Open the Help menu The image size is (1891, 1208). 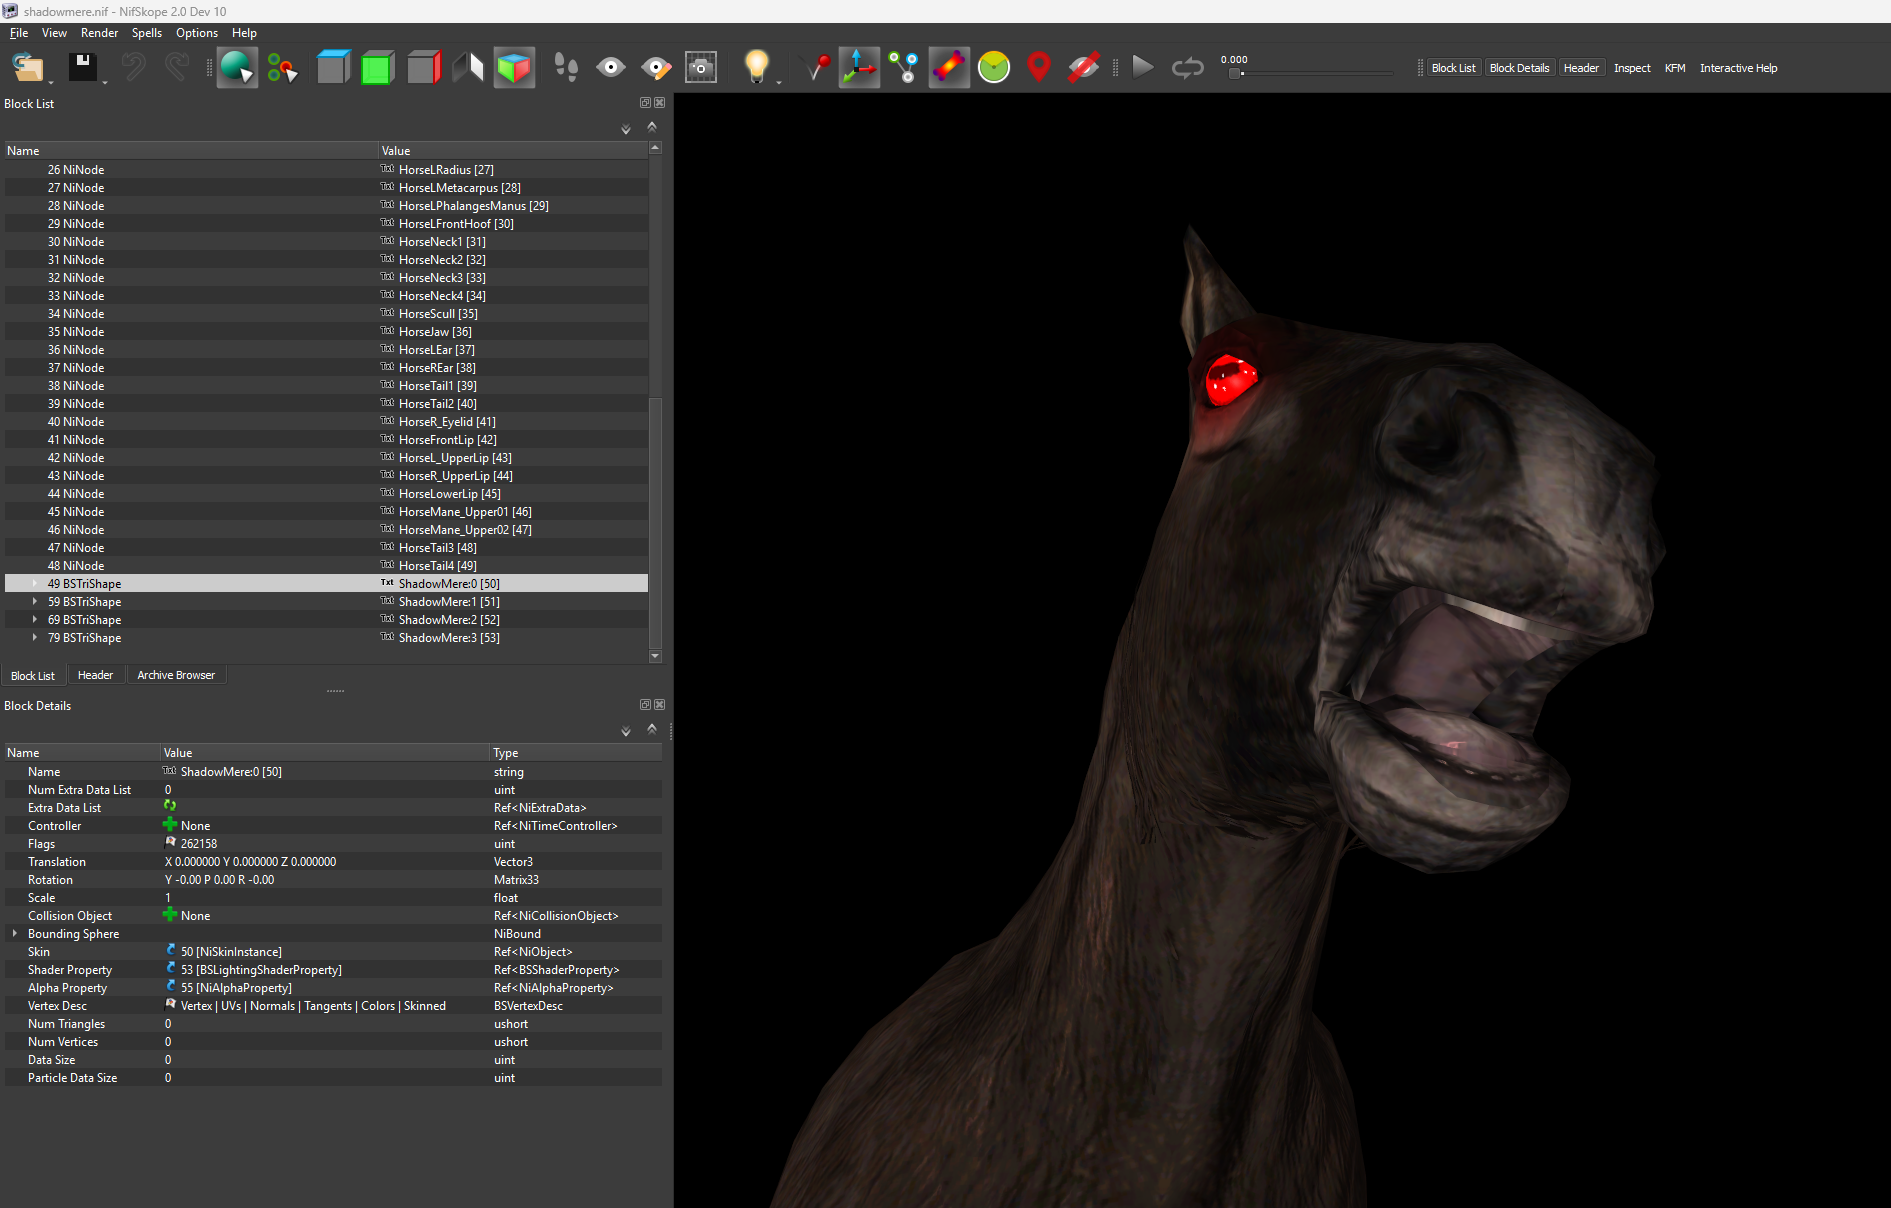click(244, 33)
